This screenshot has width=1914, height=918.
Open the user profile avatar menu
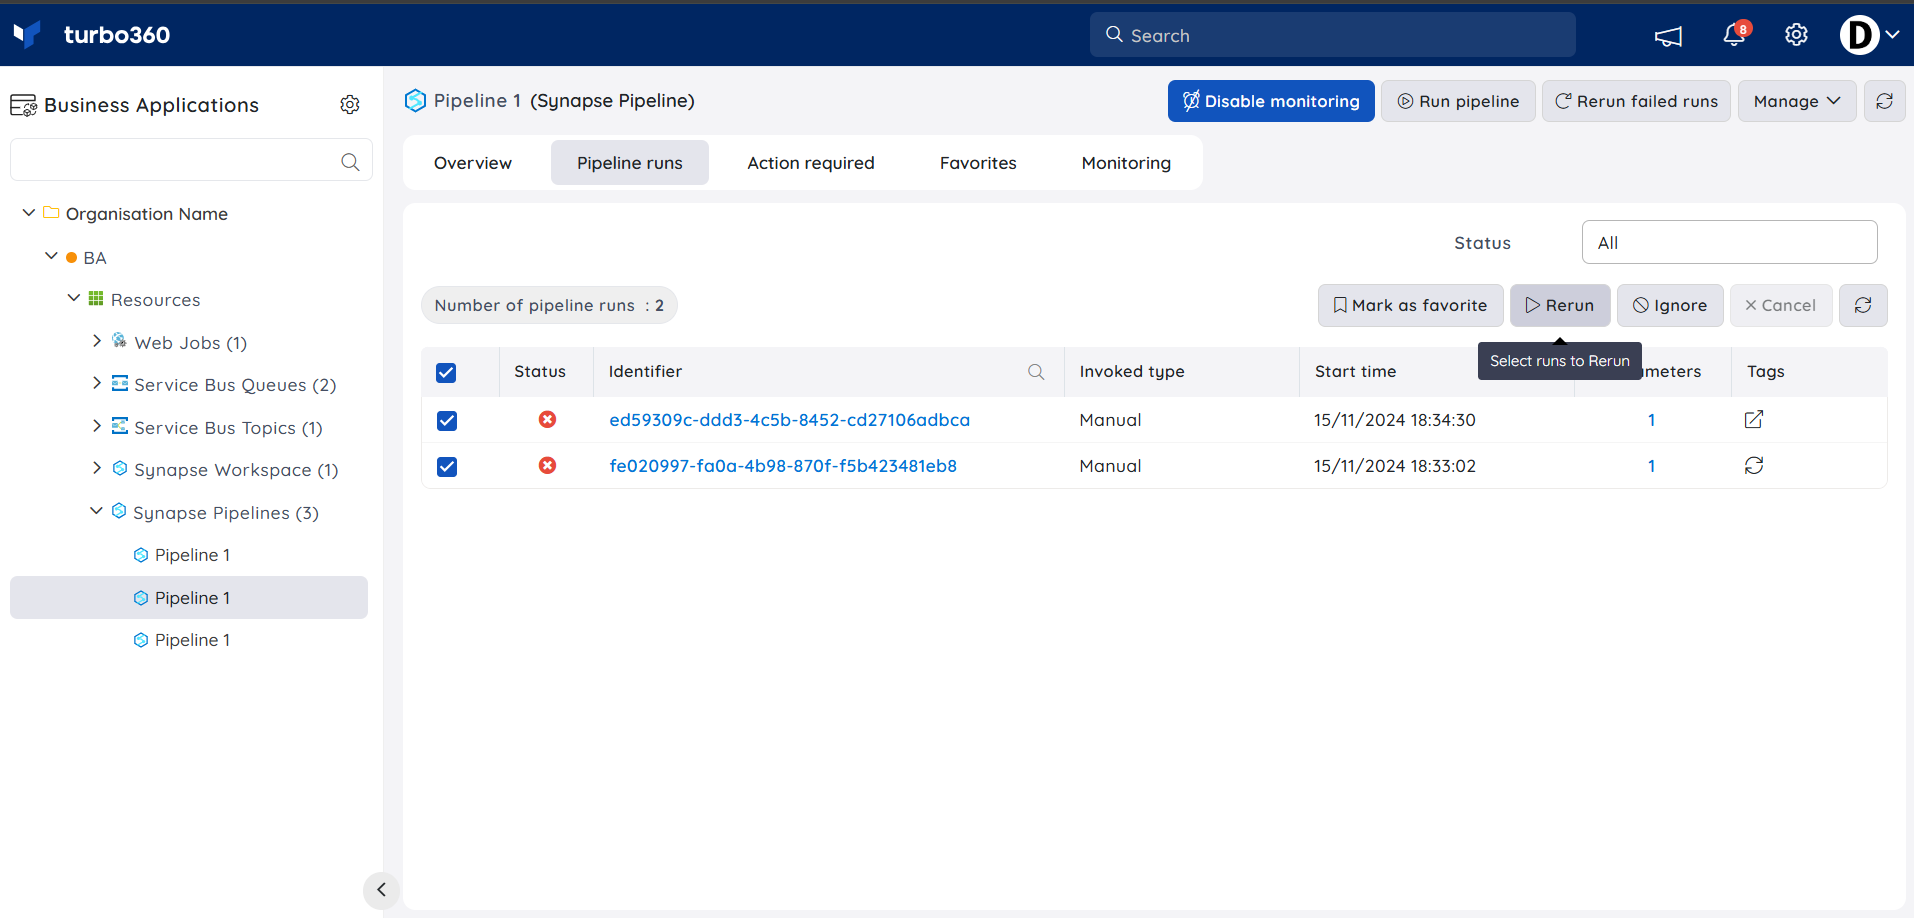click(x=1869, y=35)
